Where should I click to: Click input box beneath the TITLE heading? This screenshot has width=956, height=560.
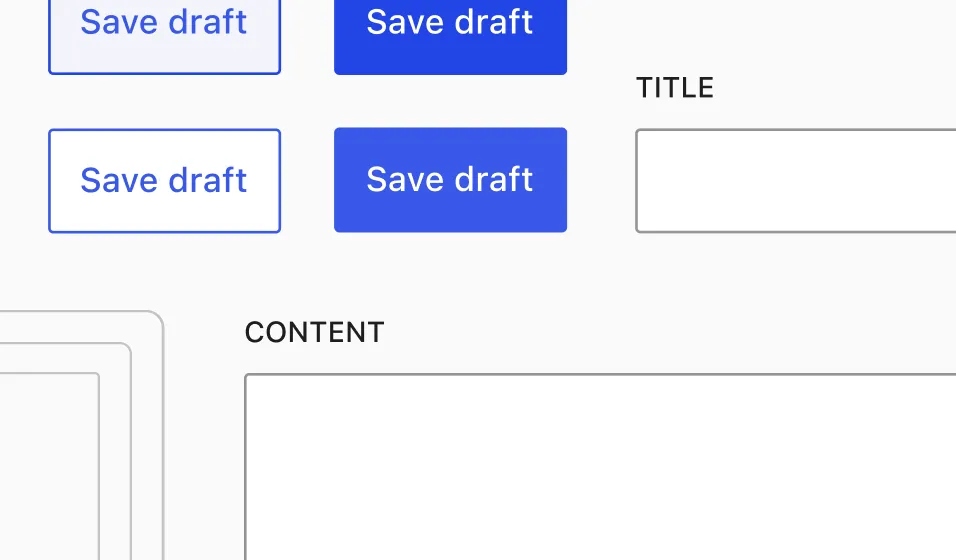796,181
